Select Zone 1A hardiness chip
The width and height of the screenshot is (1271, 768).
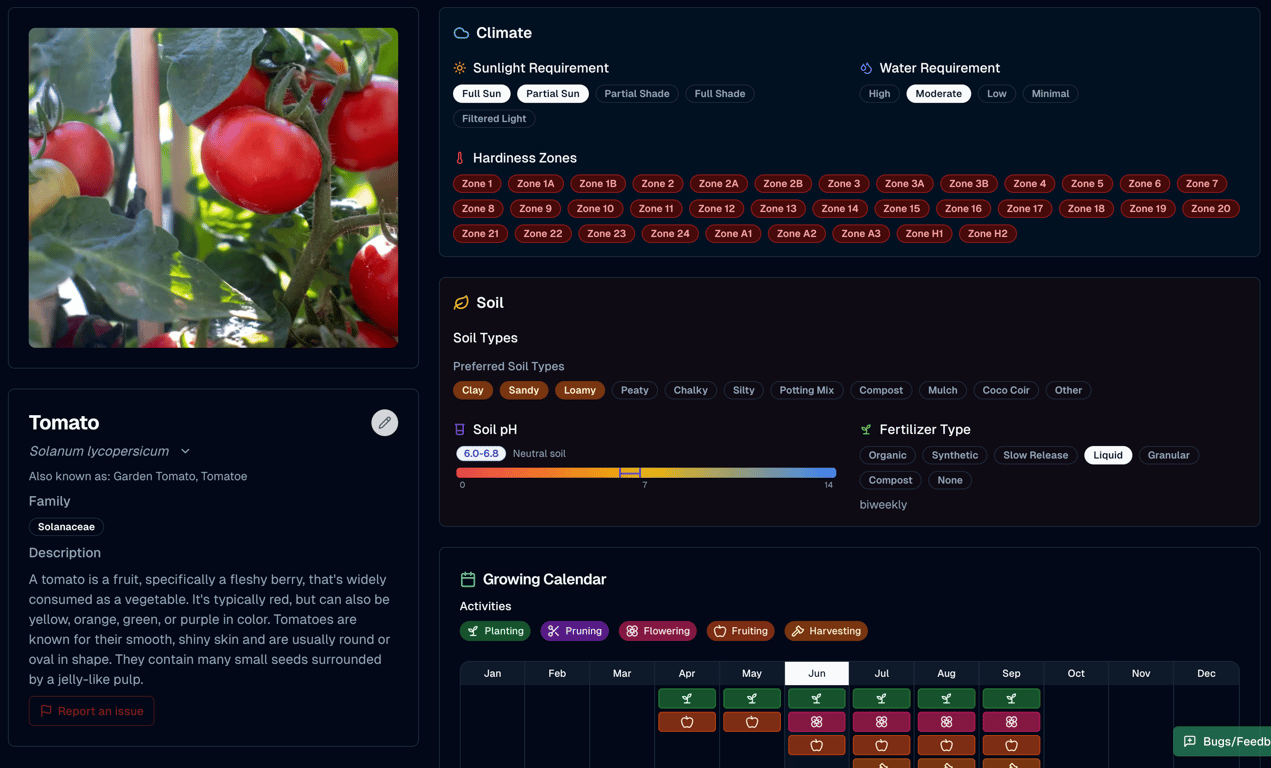tap(536, 184)
